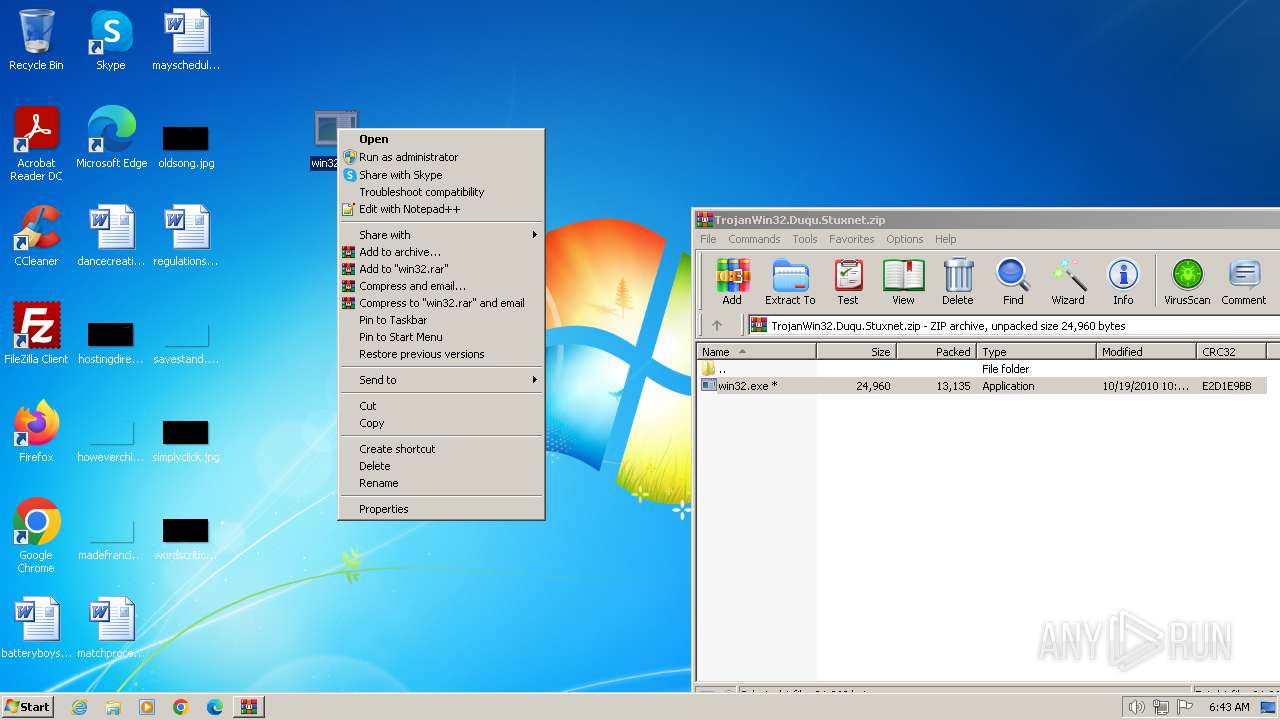
Task: Select FileZilla Client desktop icon
Action: (x=36, y=334)
